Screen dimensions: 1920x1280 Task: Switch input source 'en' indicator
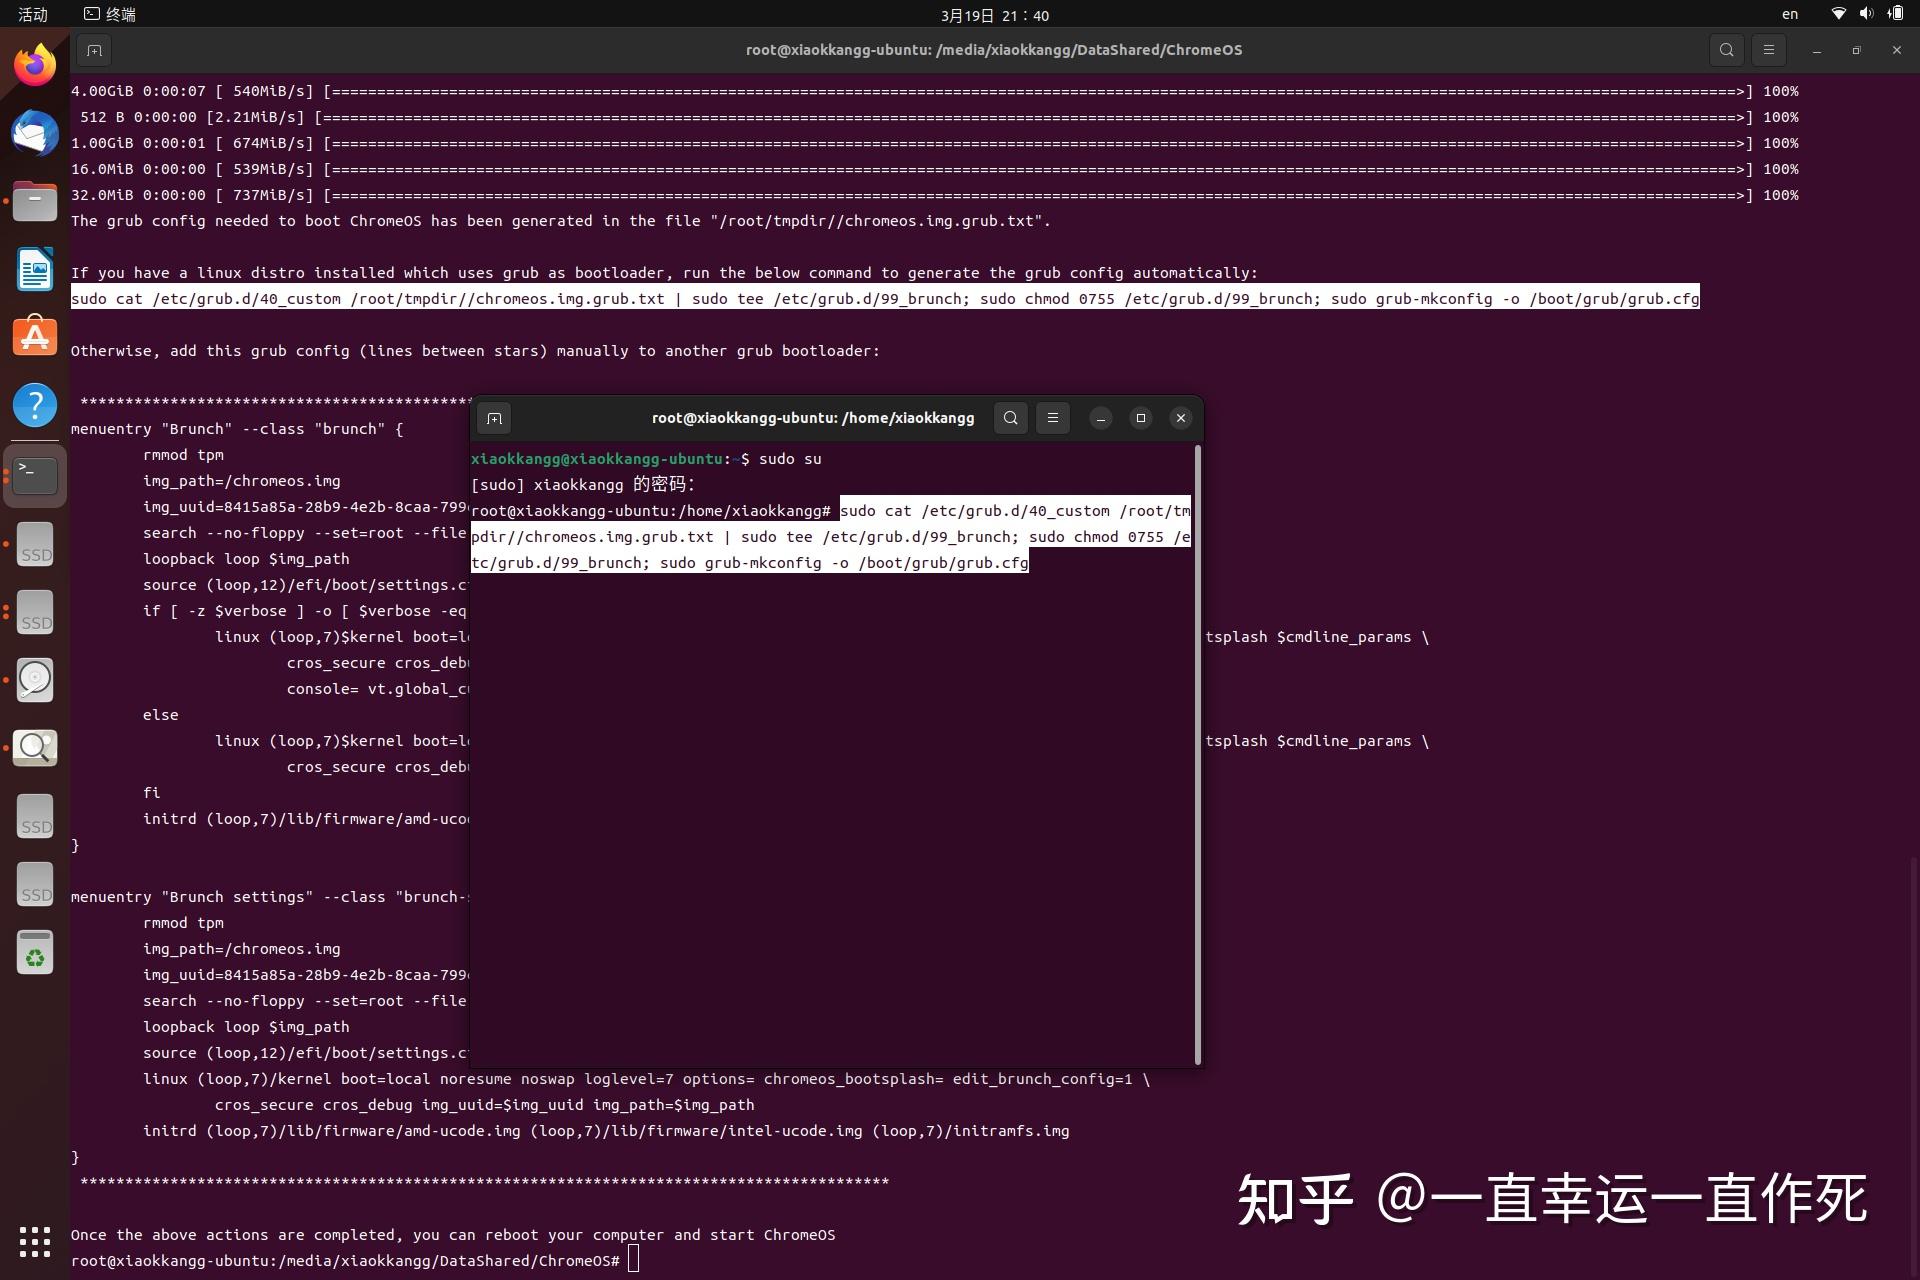1790,14
